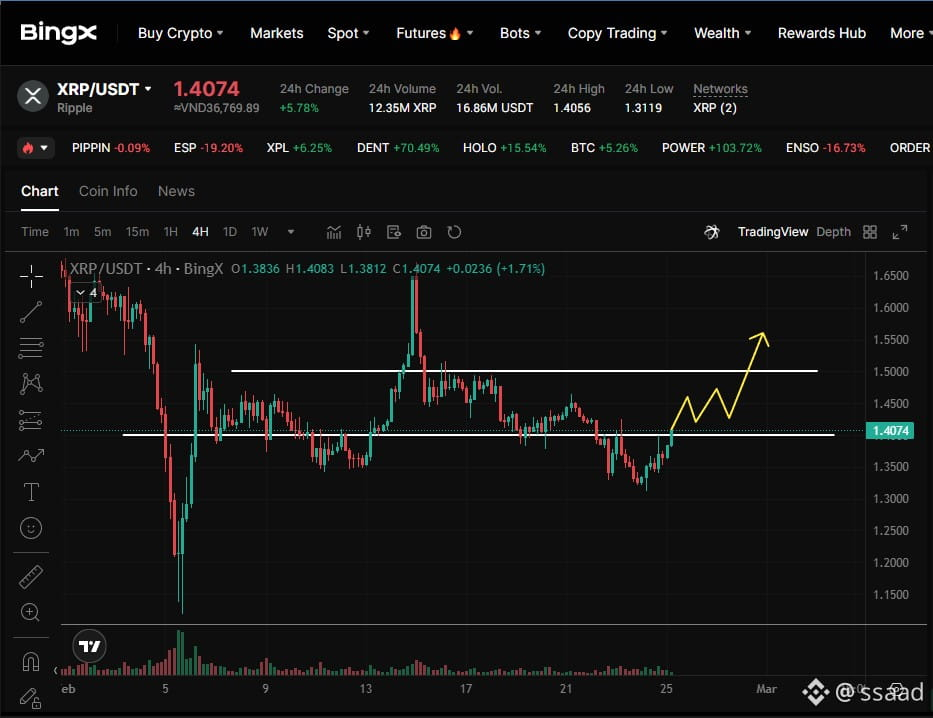Viewport: 933px width, 718px height.
Task: Open the Networks info link
Action: point(720,89)
